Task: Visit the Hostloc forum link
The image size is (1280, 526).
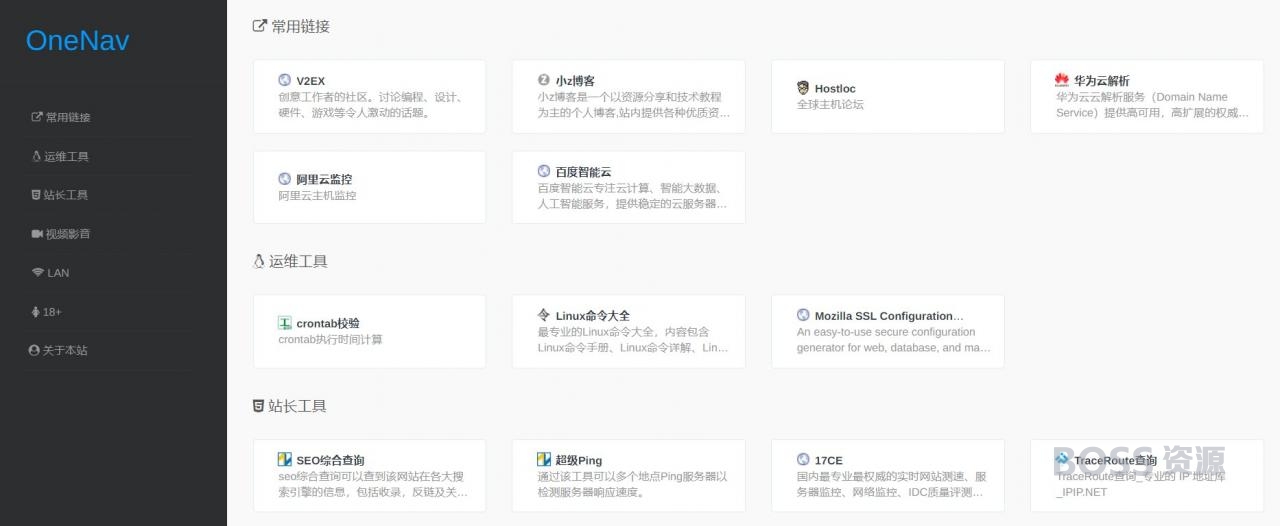Action: tap(835, 89)
